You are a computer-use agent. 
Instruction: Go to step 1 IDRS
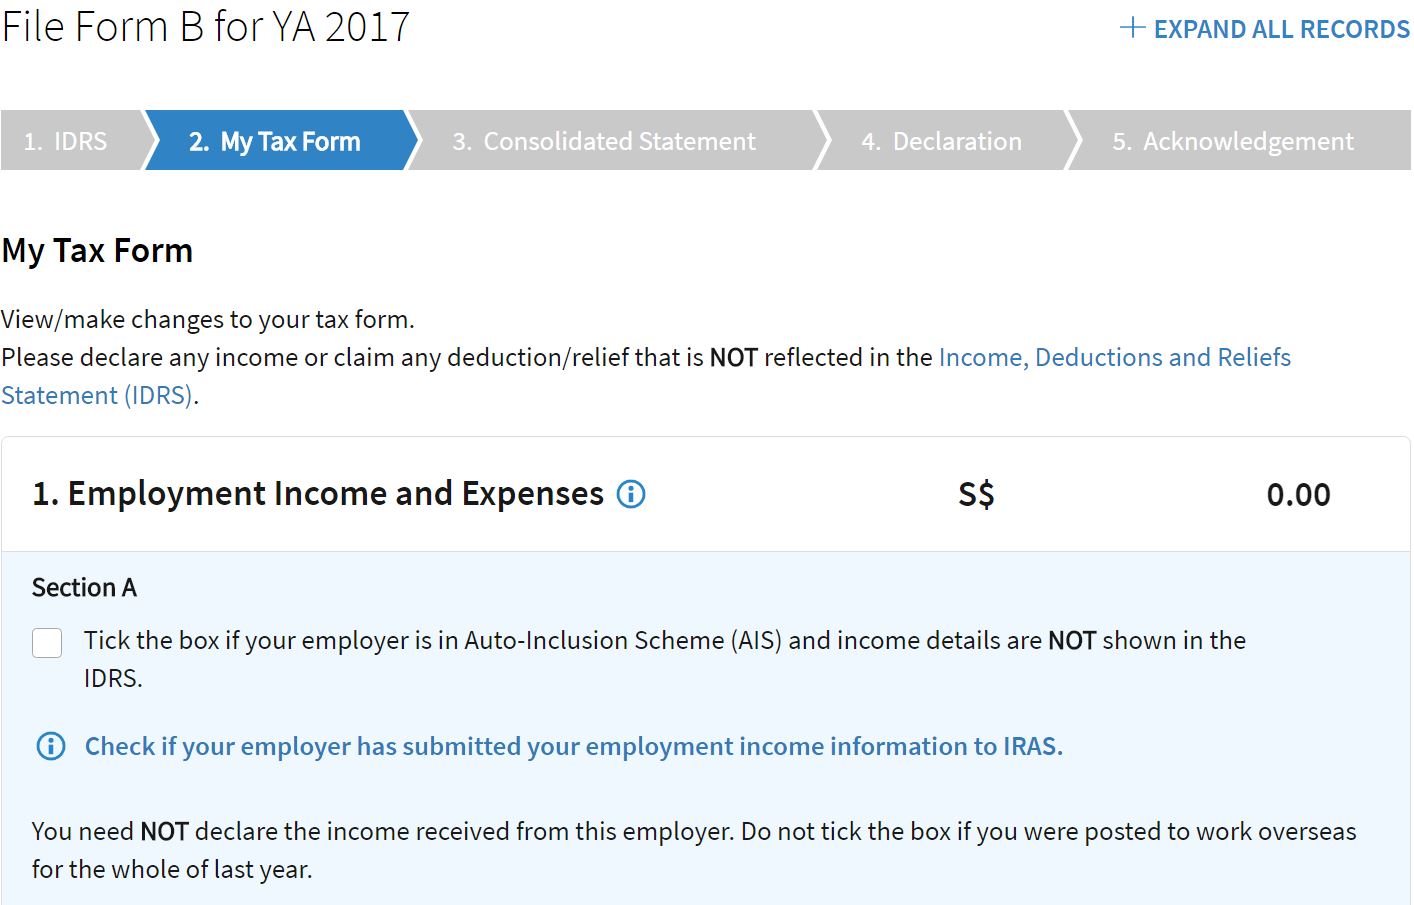pos(66,141)
